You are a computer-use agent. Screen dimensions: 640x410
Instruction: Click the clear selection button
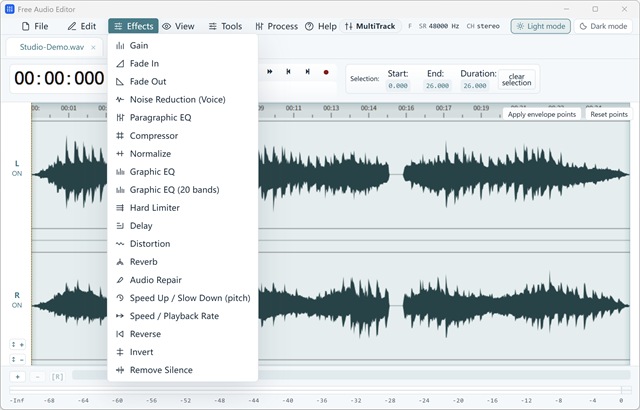point(516,80)
